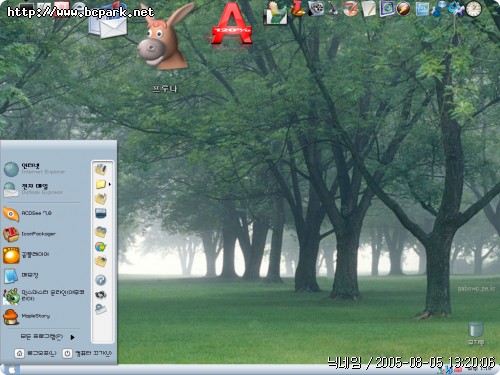Open the notepad with pencil dock icon
Screen dimensions: 500x375
click(x=368, y=9)
